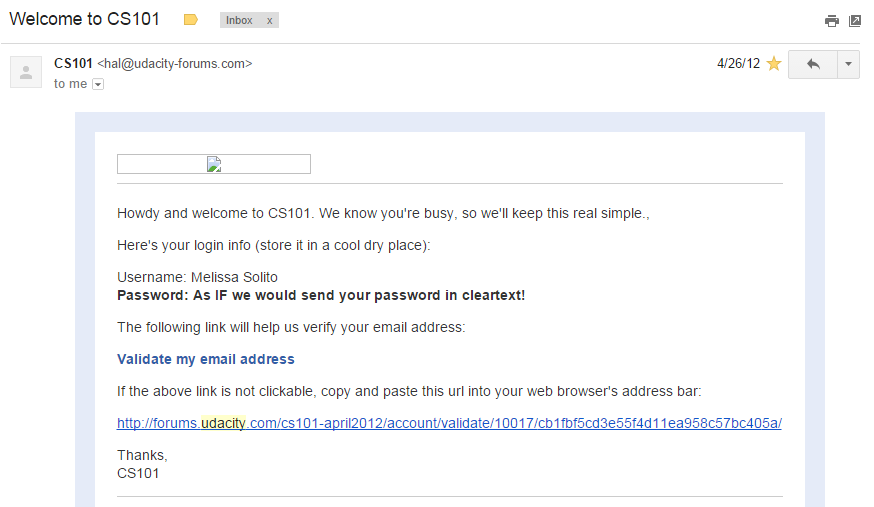
Task: Click the 'Welcome to CS101' subject line
Action: click(x=85, y=19)
